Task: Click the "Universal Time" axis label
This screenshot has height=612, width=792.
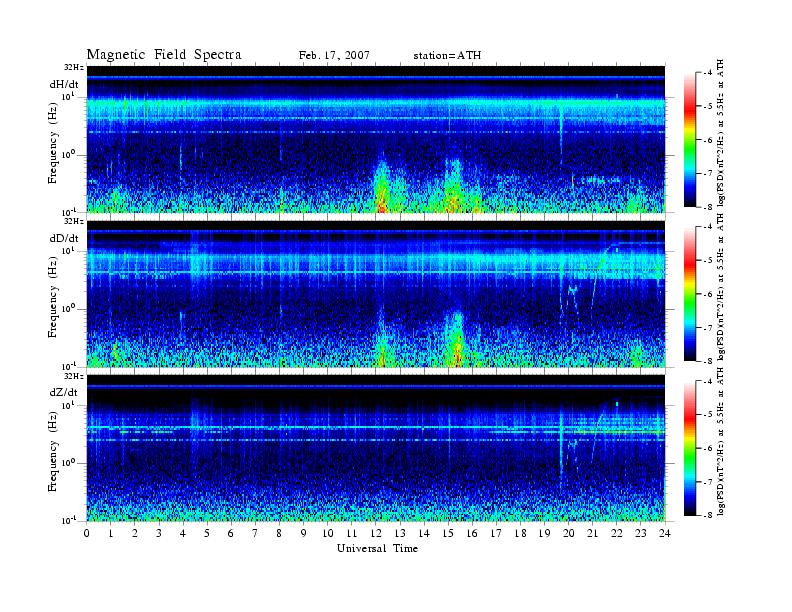Action: [377, 548]
